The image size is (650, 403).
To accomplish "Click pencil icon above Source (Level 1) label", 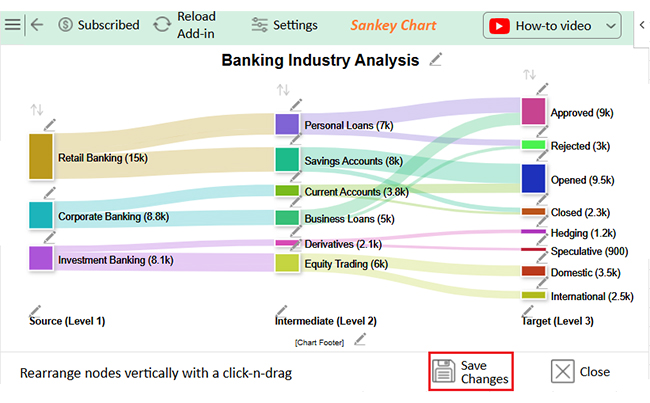I will 36,310.
